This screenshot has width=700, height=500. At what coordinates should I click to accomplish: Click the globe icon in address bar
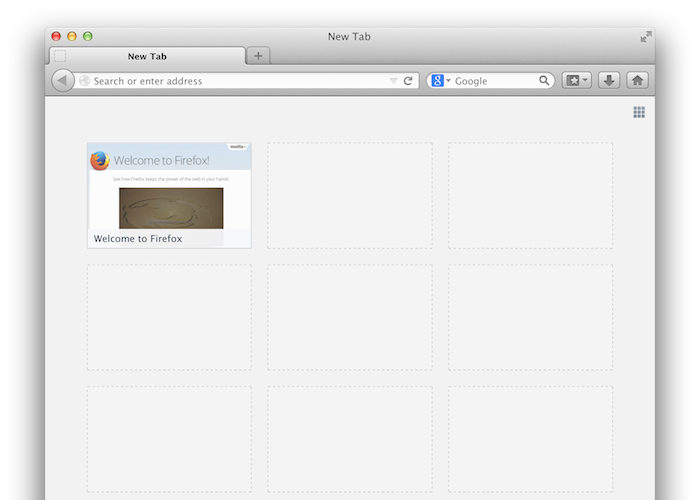click(85, 81)
